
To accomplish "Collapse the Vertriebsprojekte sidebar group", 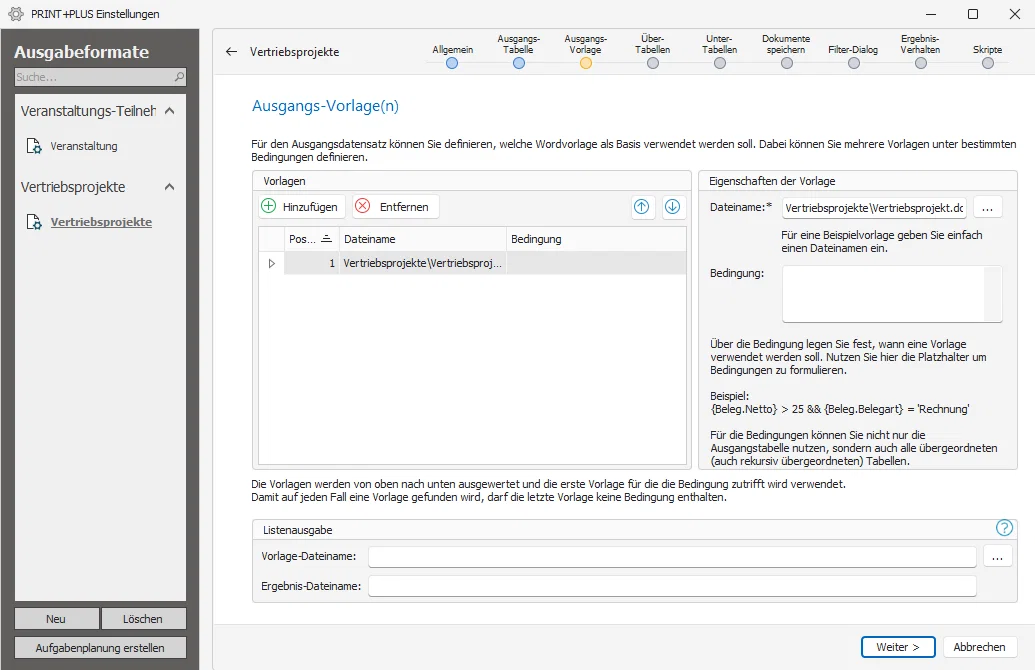I will click(x=170, y=187).
